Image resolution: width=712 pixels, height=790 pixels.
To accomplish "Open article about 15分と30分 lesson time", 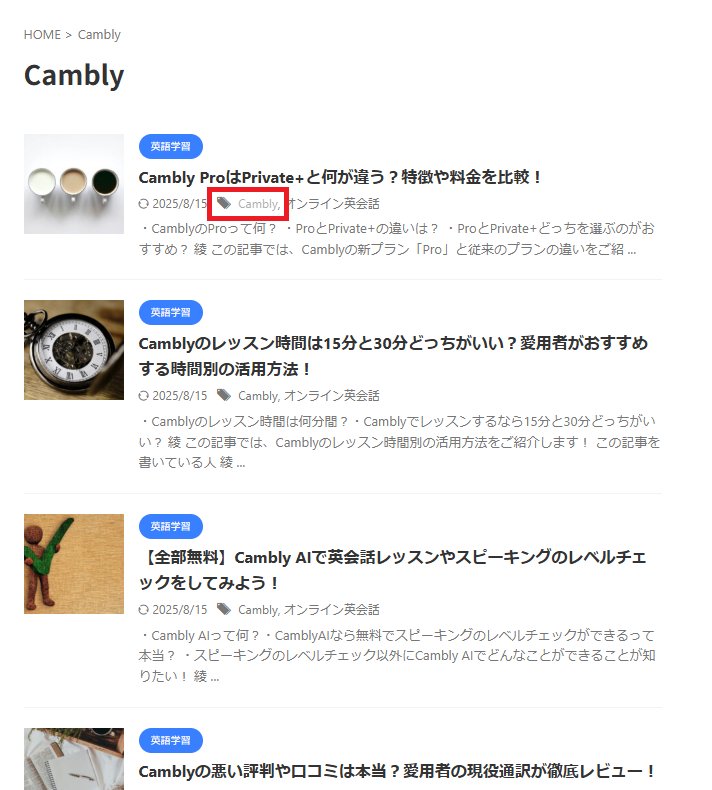I will 393,356.
